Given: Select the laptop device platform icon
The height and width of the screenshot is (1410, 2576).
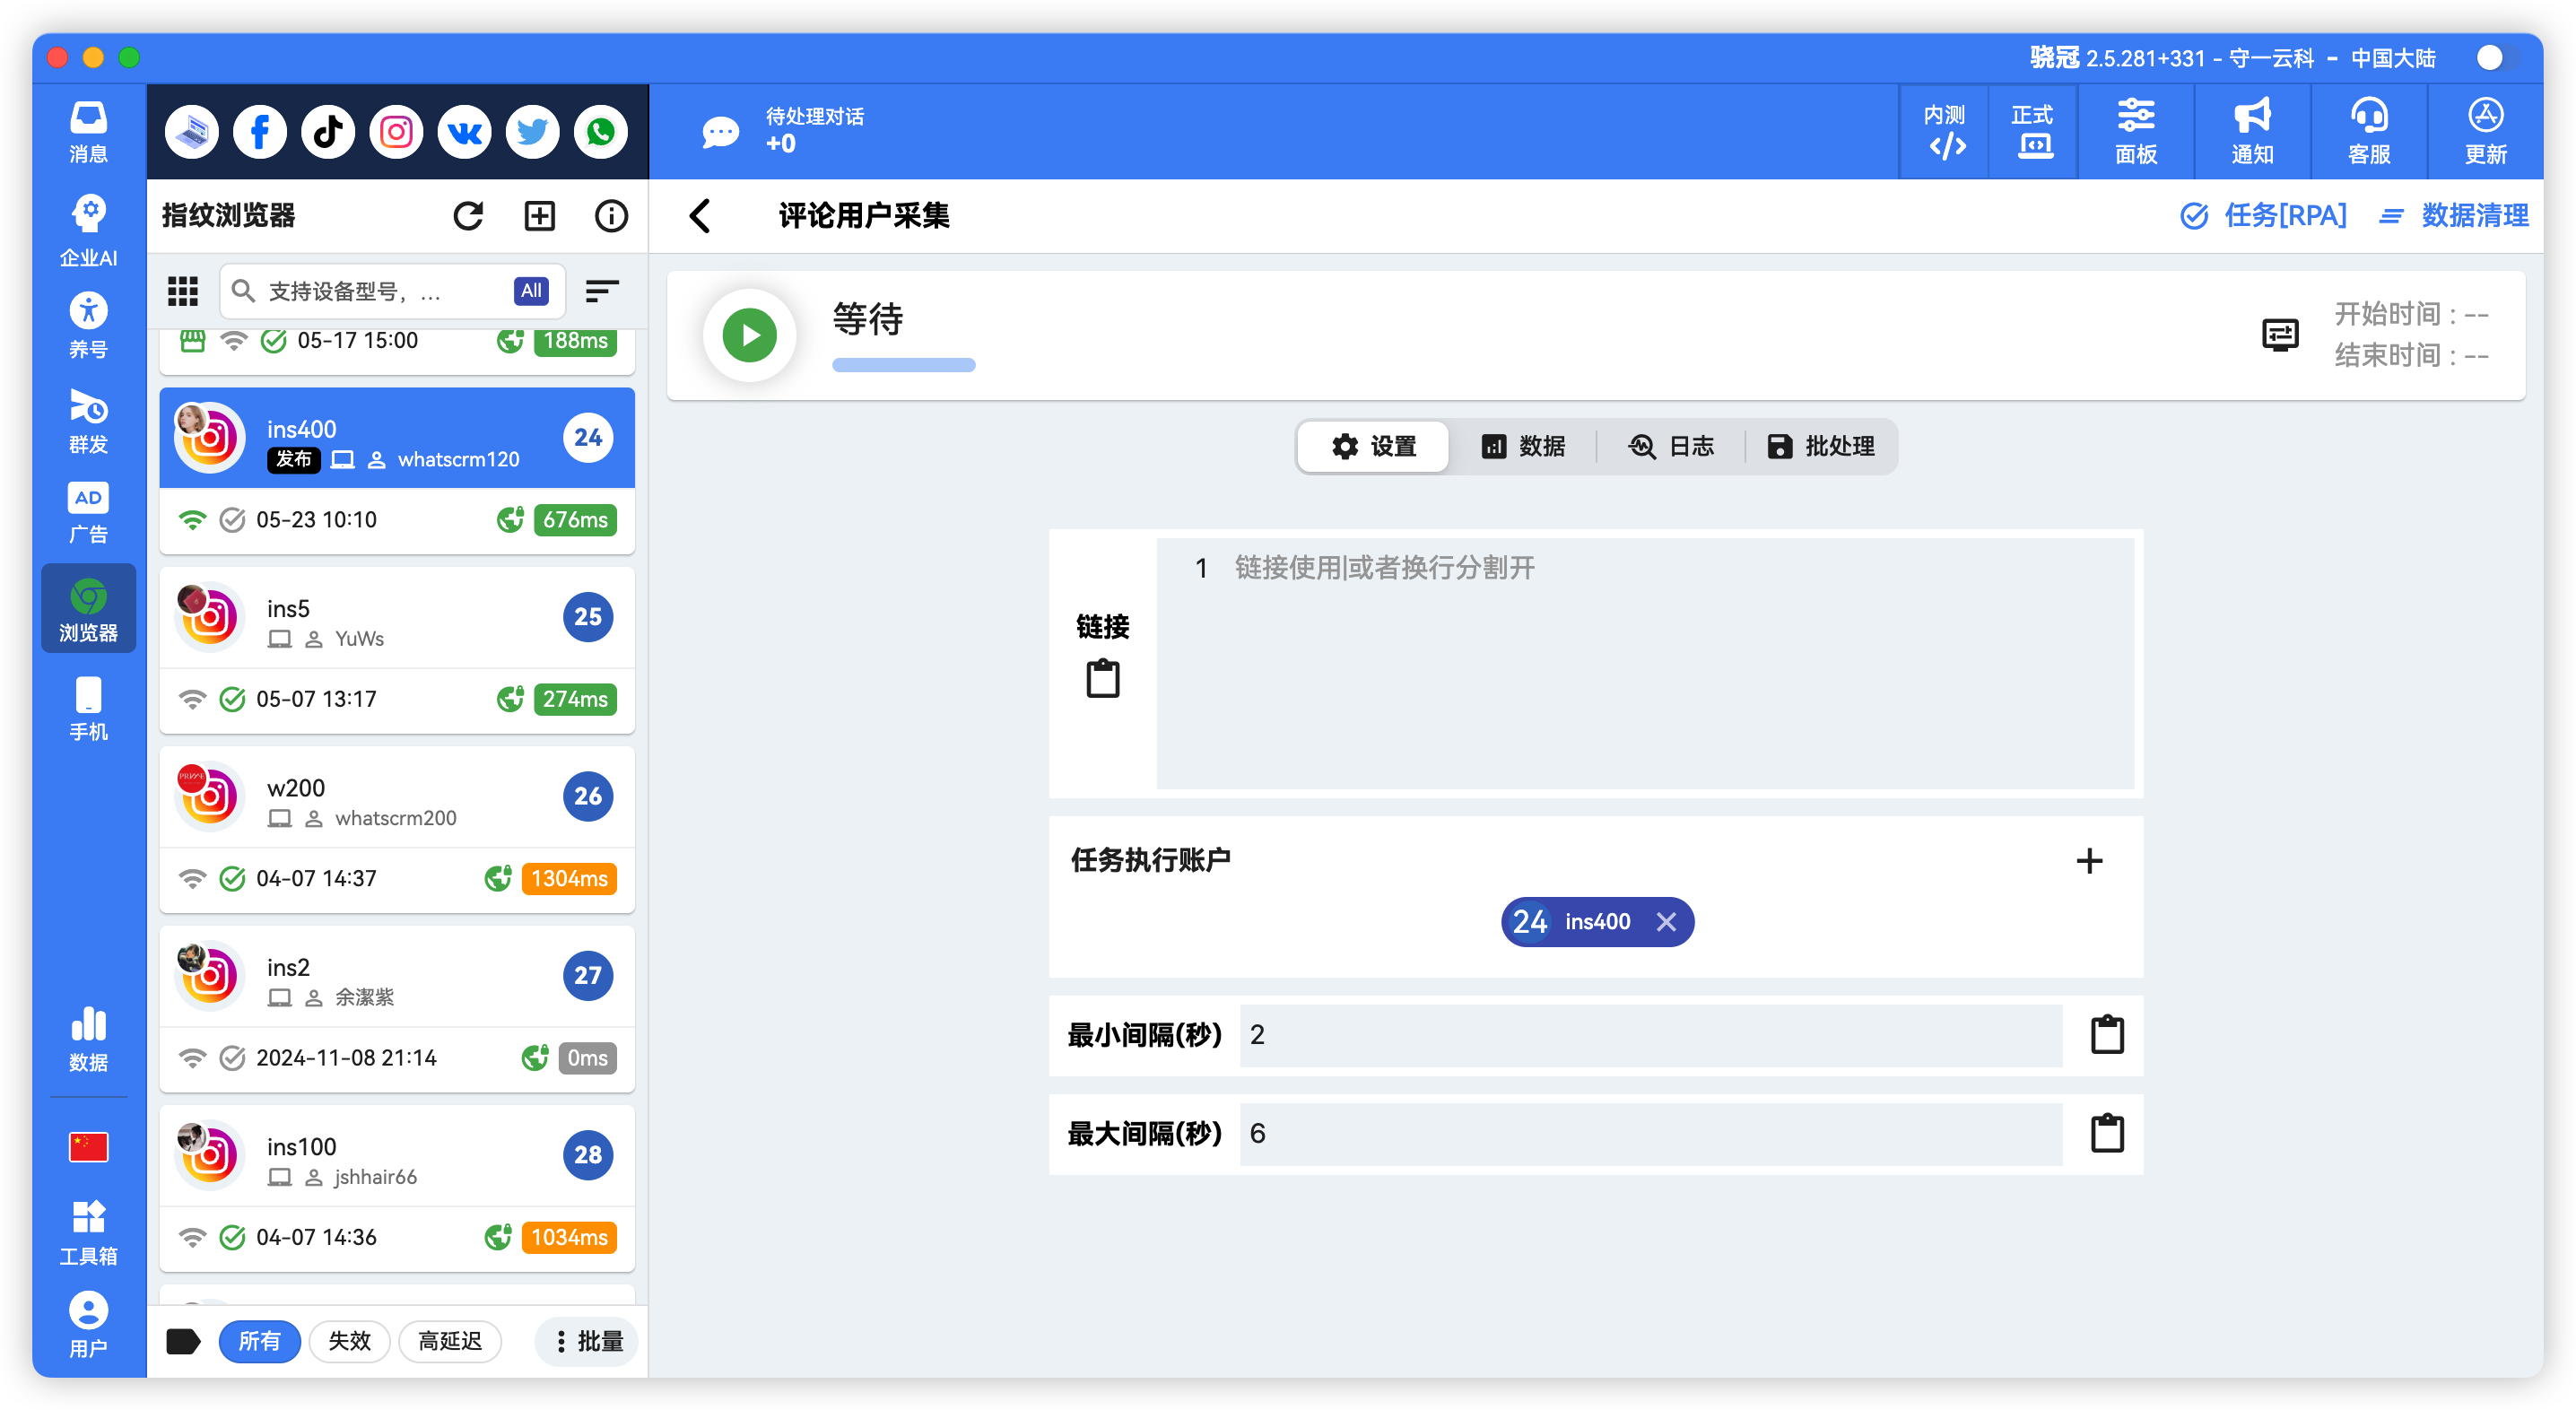Looking at the screenshot, I should pos(192,132).
